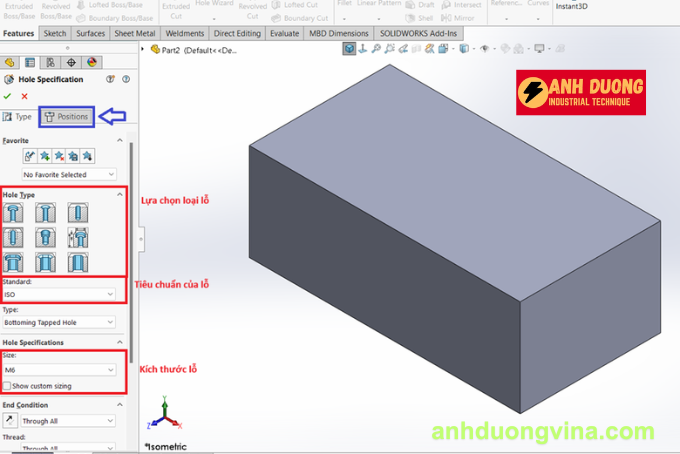The width and height of the screenshot is (680, 454).
Task: Click the green OK checkmark in Hole Specification
Action: point(8,96)
